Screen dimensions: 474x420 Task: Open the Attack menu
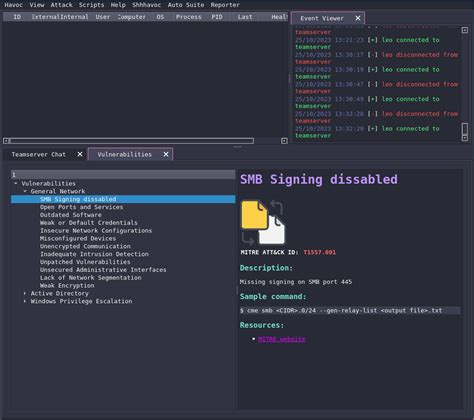coord(61,5)
